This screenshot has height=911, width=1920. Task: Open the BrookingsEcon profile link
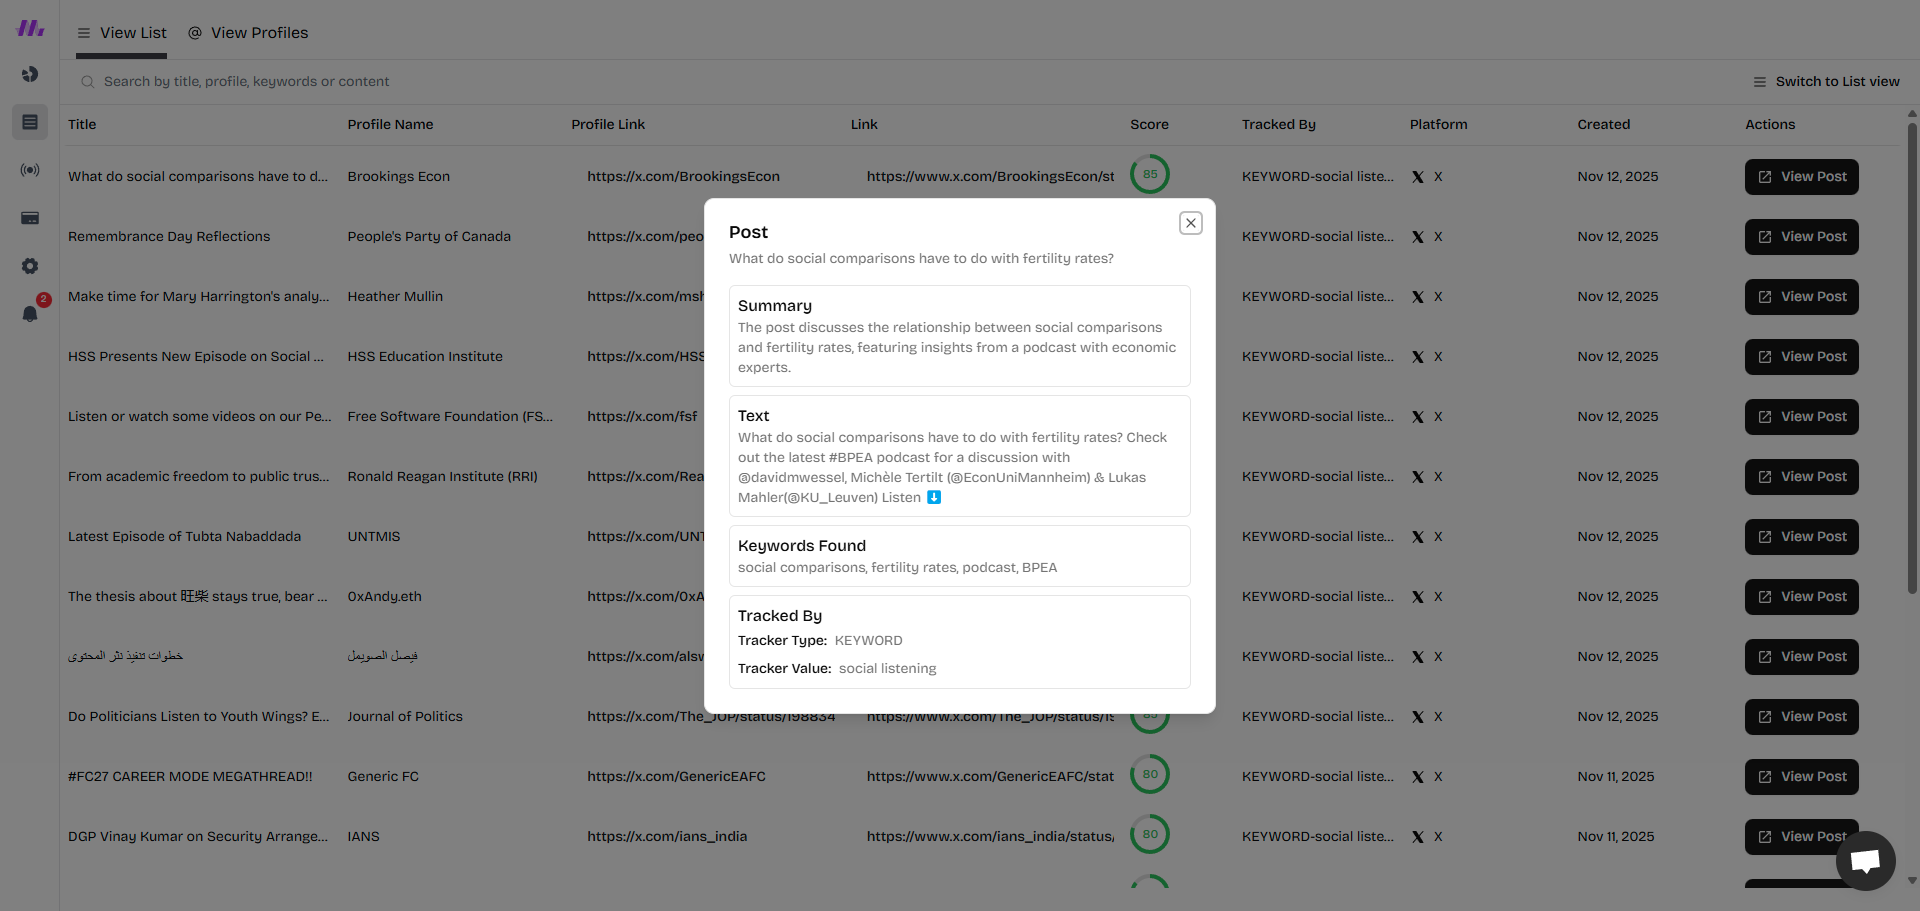(x=683, y=176)
